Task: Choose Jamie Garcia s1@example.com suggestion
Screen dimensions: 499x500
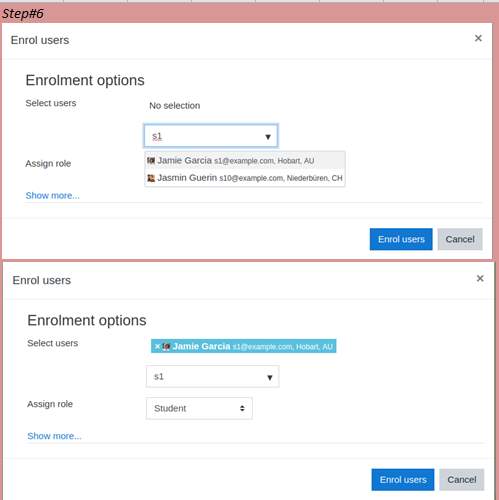Action: point(245,161)
